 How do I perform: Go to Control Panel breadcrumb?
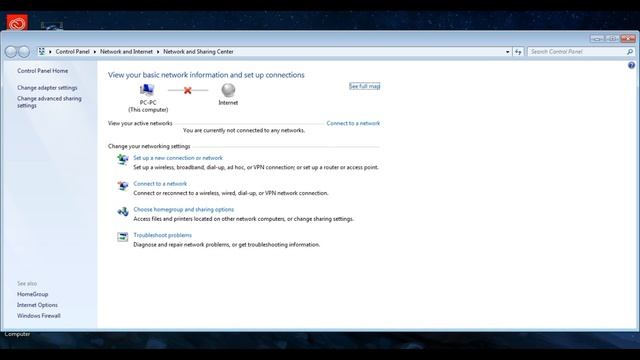pos(72,52)
